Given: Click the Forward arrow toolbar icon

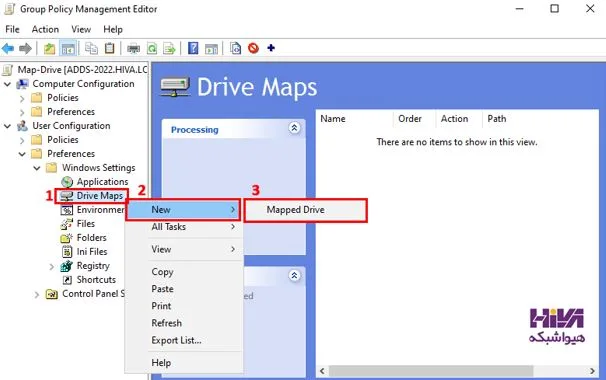Looking at the screenshot, I should [26, 48].
